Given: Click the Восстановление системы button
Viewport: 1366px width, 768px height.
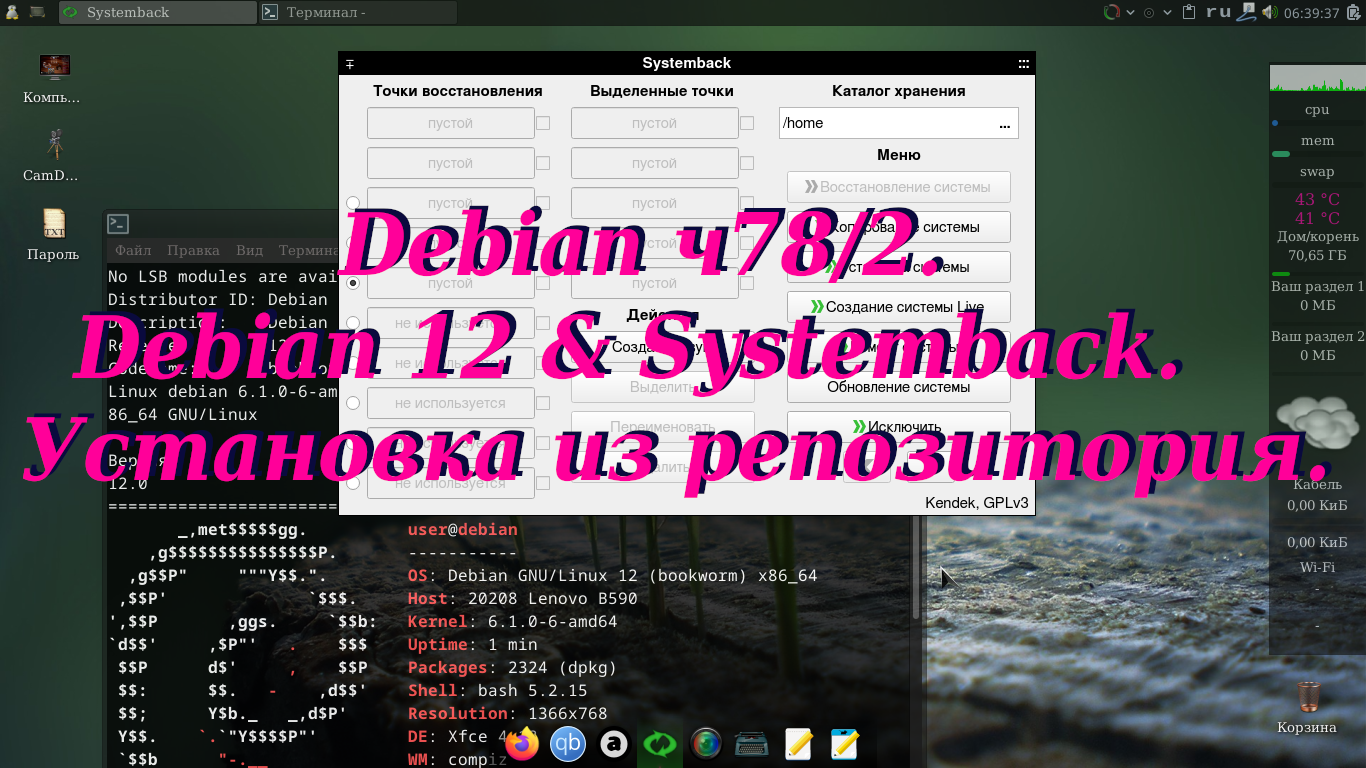Looking at the screenshot, I should coord(898,187).
